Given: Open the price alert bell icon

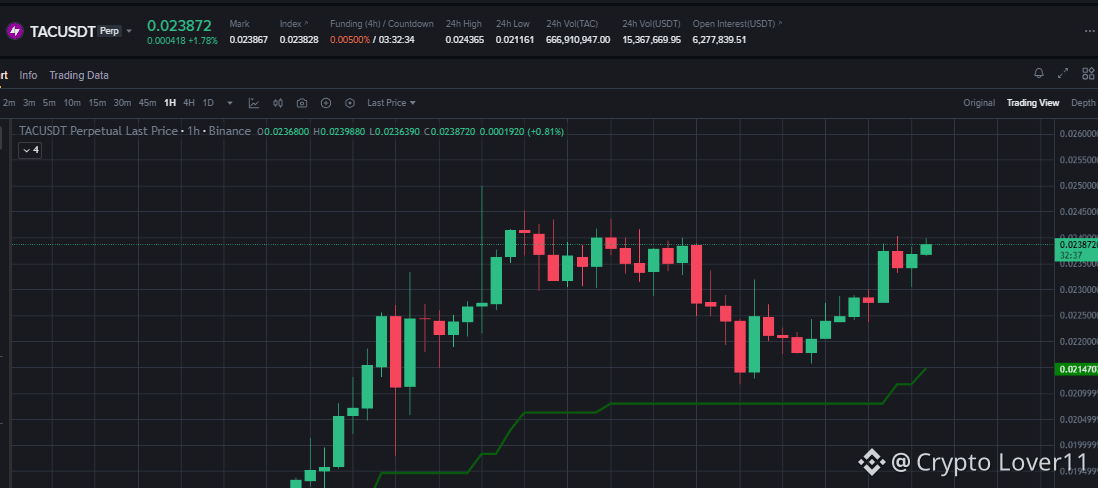Looking at the screenshot, I should pyautogui.click(x=1039, y=74).
